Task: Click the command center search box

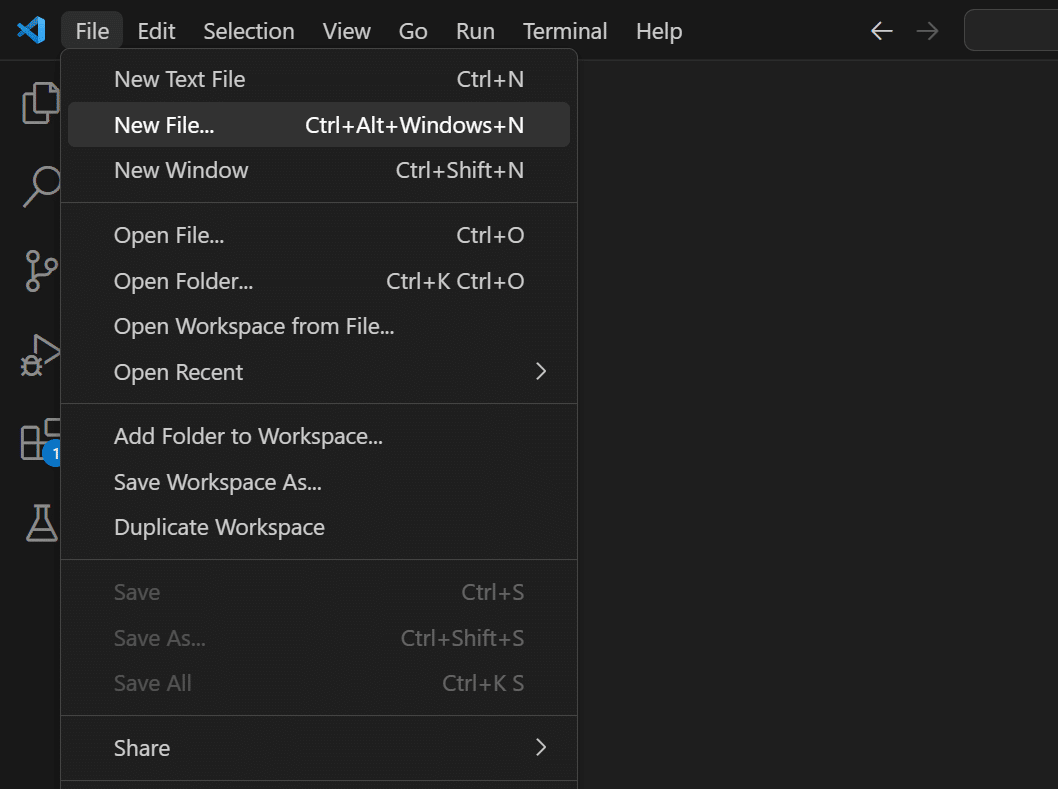Action: point(1010,31)
